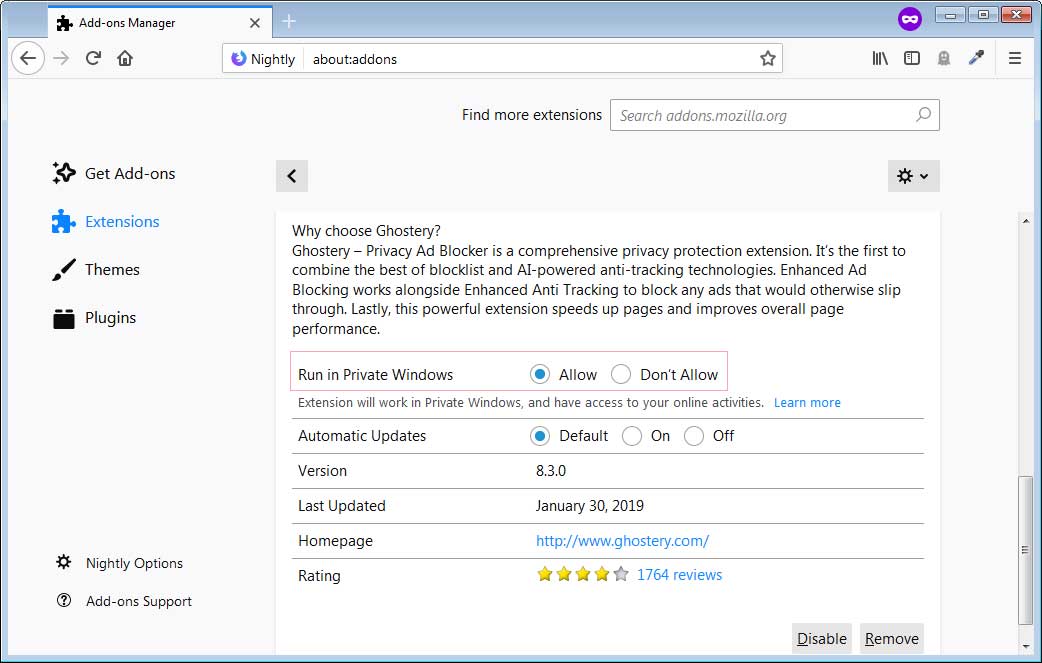
Task: Switch to Themes in sidebar
Action: tap(111, 270)
